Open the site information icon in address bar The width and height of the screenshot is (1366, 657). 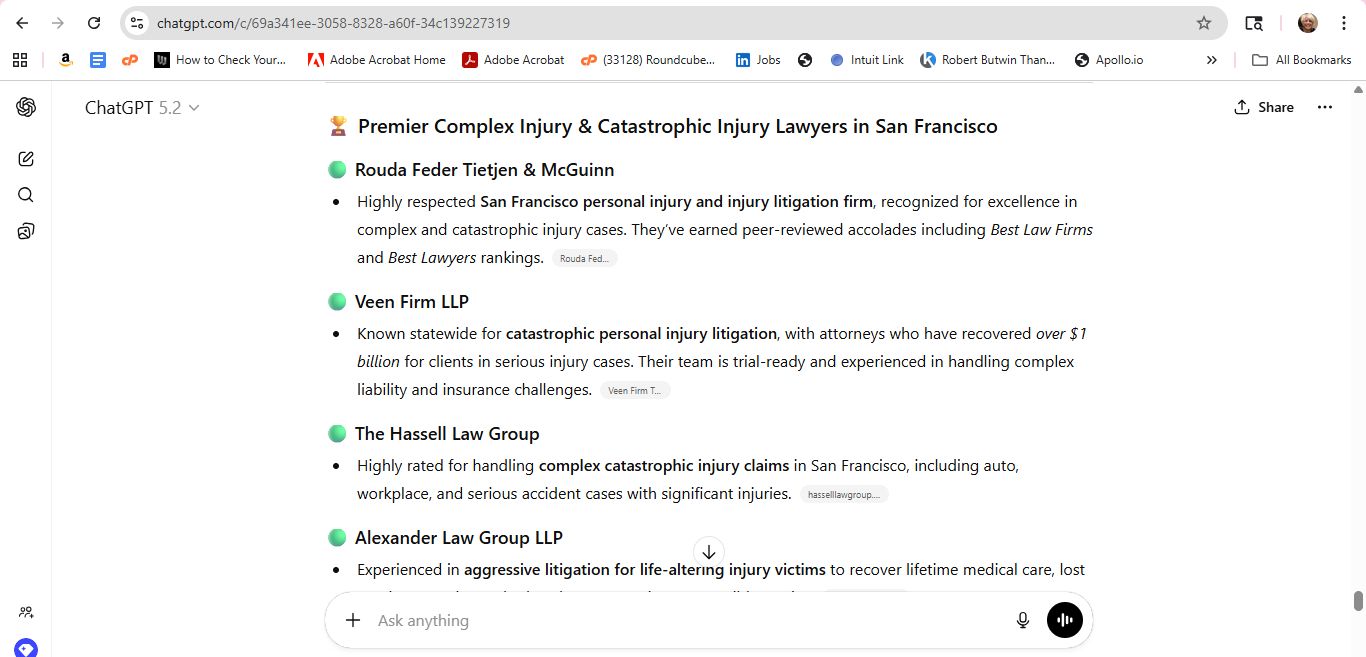tap(137, 23)
